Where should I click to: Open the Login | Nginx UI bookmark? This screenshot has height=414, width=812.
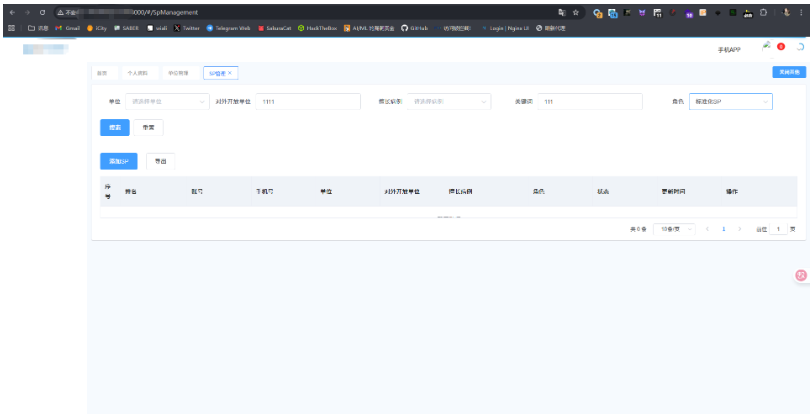505,28
